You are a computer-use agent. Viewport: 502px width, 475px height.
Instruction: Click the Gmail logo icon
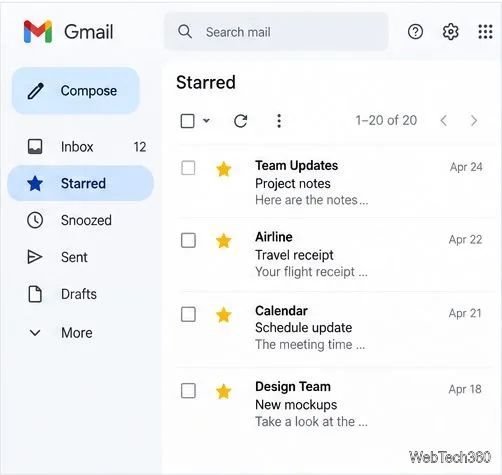coord(38,32)
